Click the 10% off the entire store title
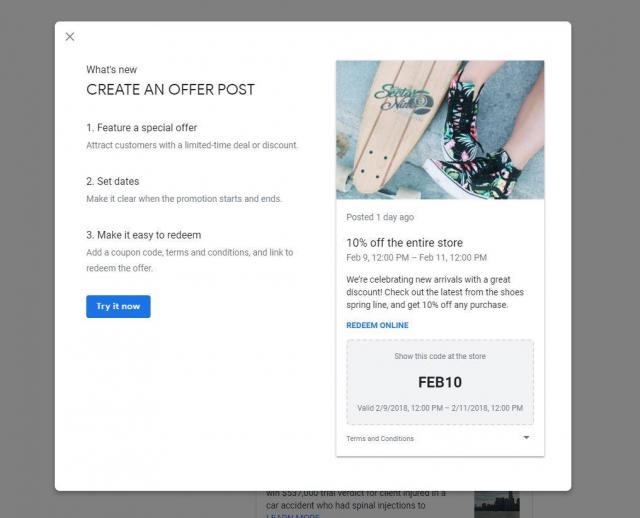Viewport: 640px width, 518px height. point(404,242)
